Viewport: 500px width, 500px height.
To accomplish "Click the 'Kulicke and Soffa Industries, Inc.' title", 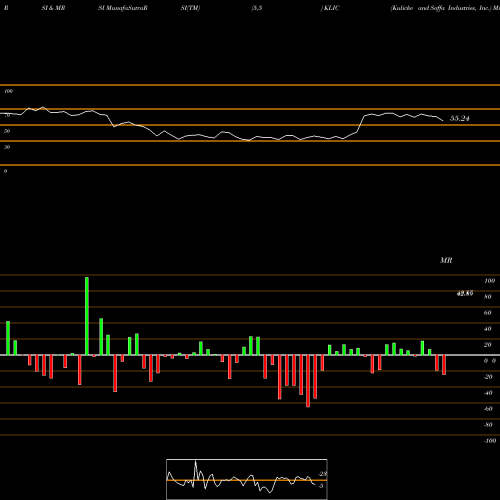I will [x=441, y=8].
